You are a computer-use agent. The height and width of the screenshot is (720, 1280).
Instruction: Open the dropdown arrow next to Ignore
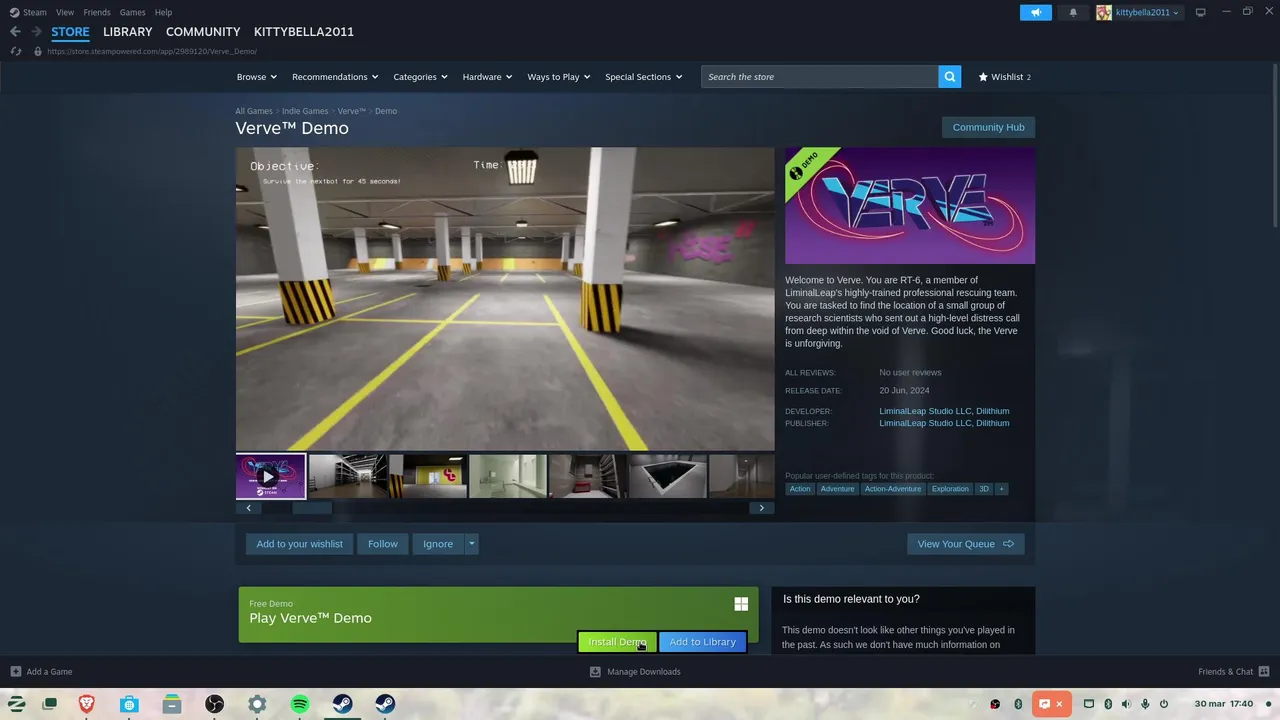coord(472,544)
